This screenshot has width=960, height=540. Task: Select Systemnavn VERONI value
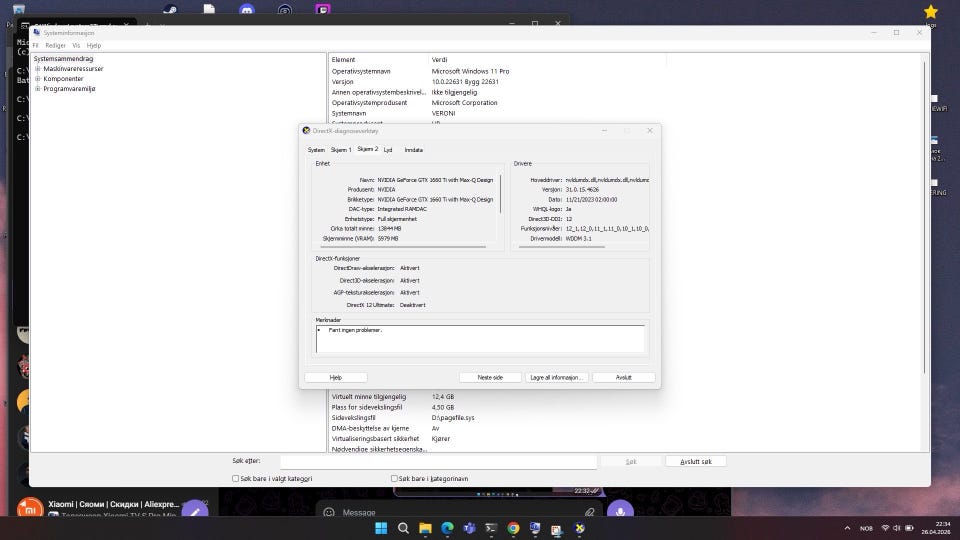(x=443, y=113)
